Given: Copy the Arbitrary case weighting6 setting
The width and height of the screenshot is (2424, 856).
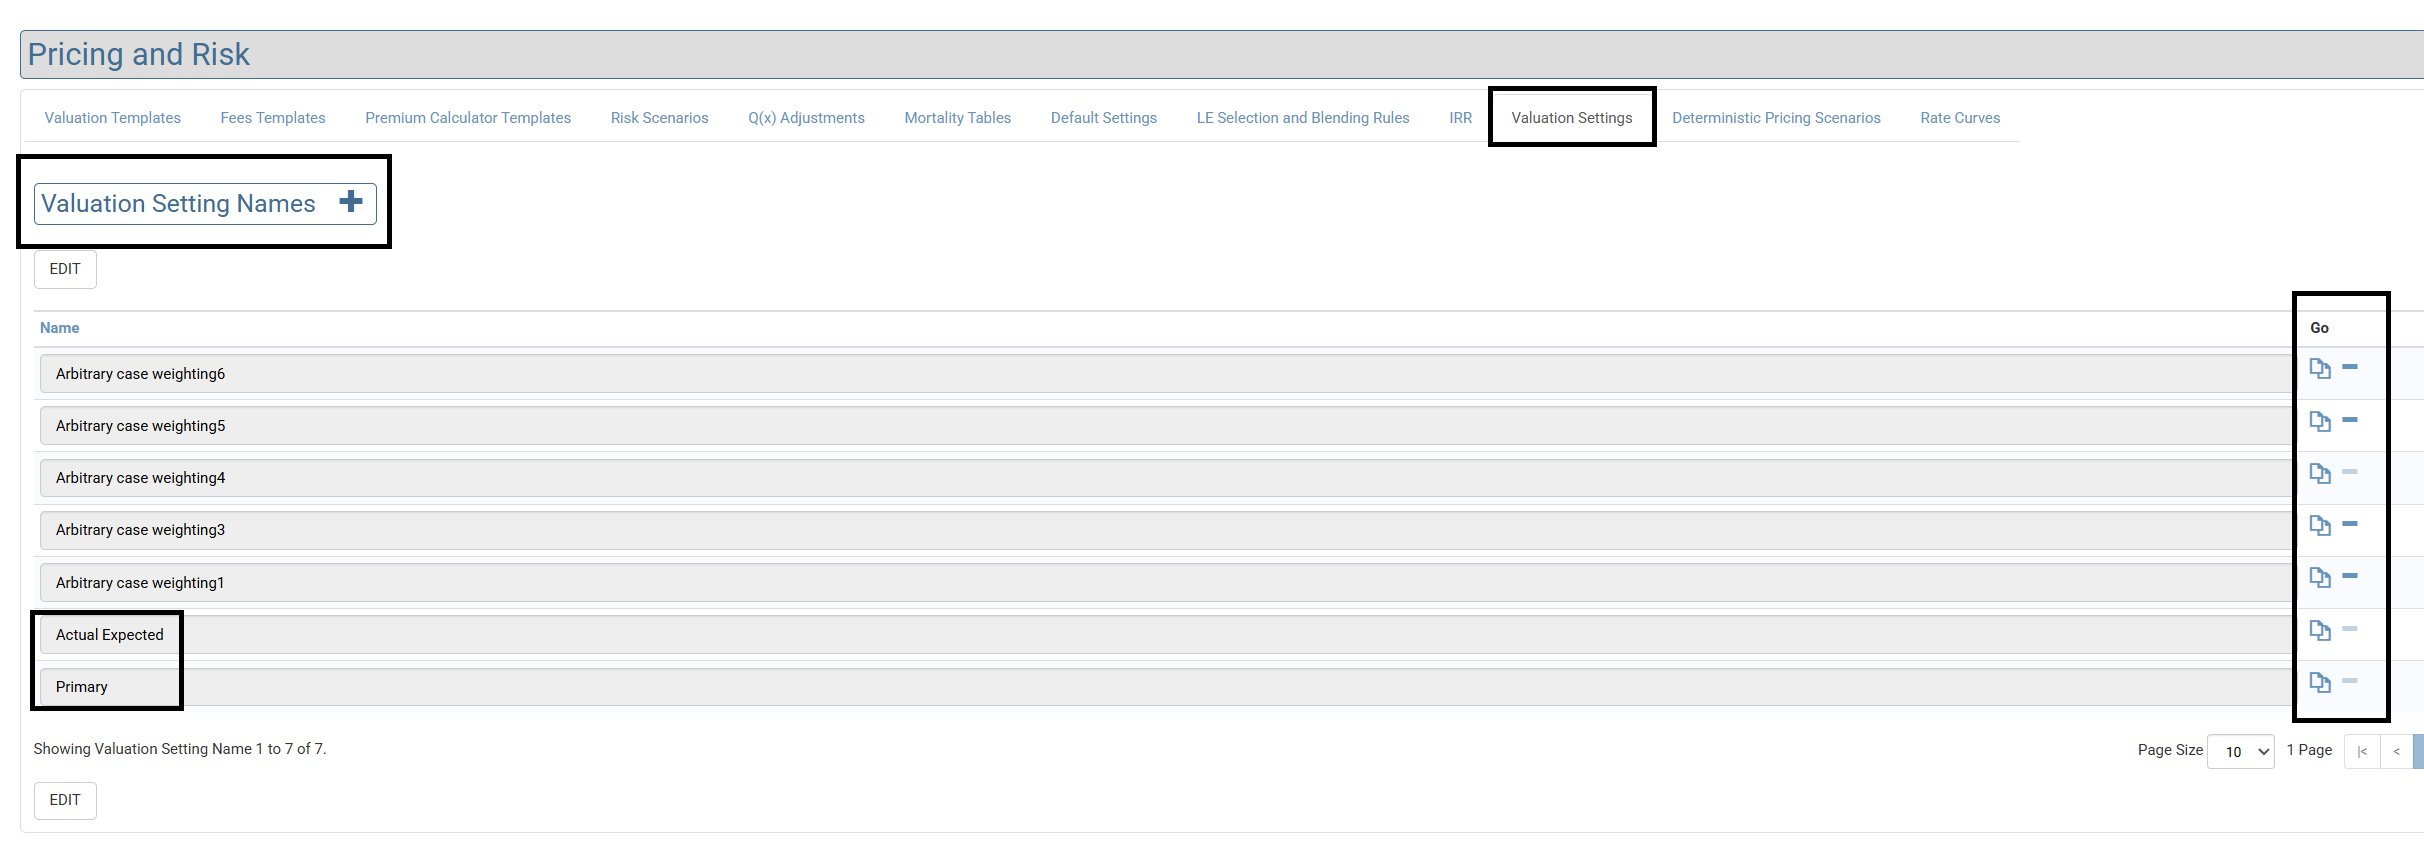Looking at the screenshot, I should tap(2319, 368).
